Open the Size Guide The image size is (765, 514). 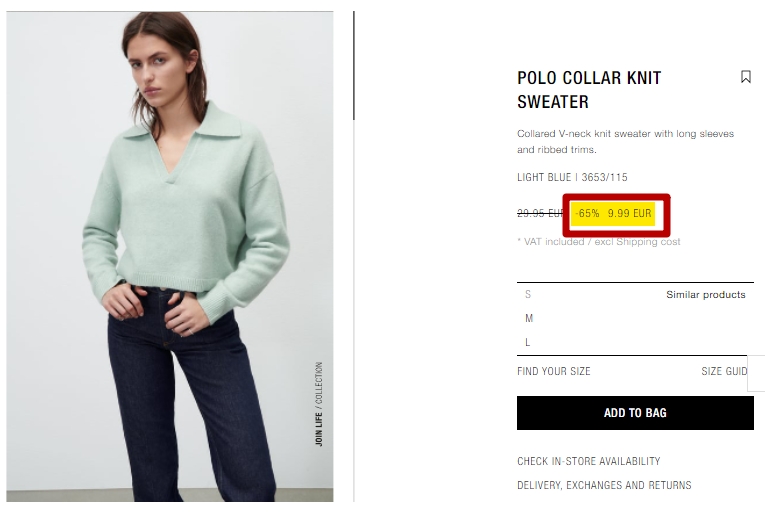coord(724,371)
